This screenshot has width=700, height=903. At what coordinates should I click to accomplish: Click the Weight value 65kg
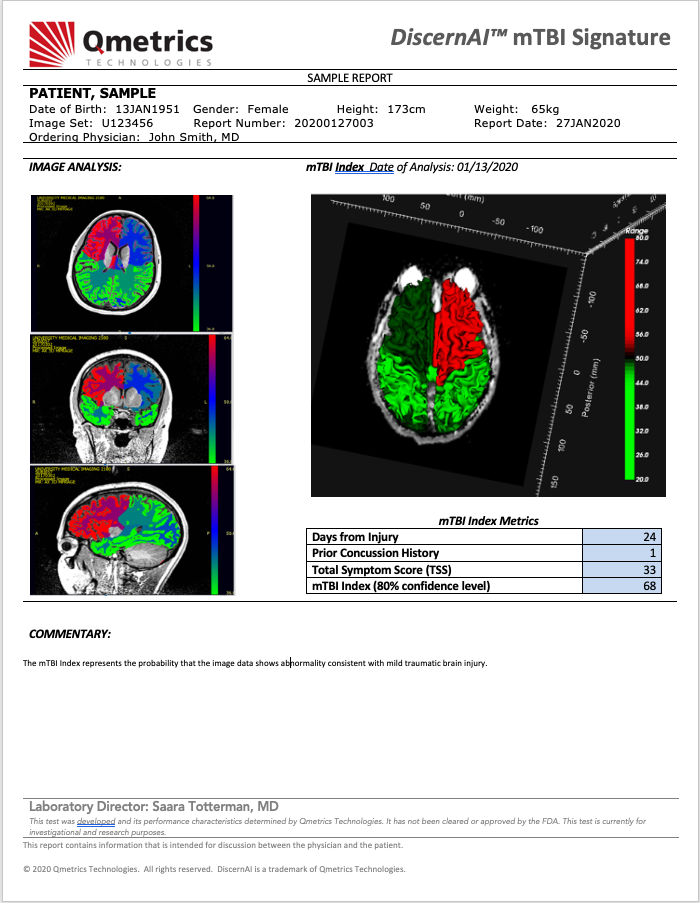pyautogui.click(x=545, y=109)
